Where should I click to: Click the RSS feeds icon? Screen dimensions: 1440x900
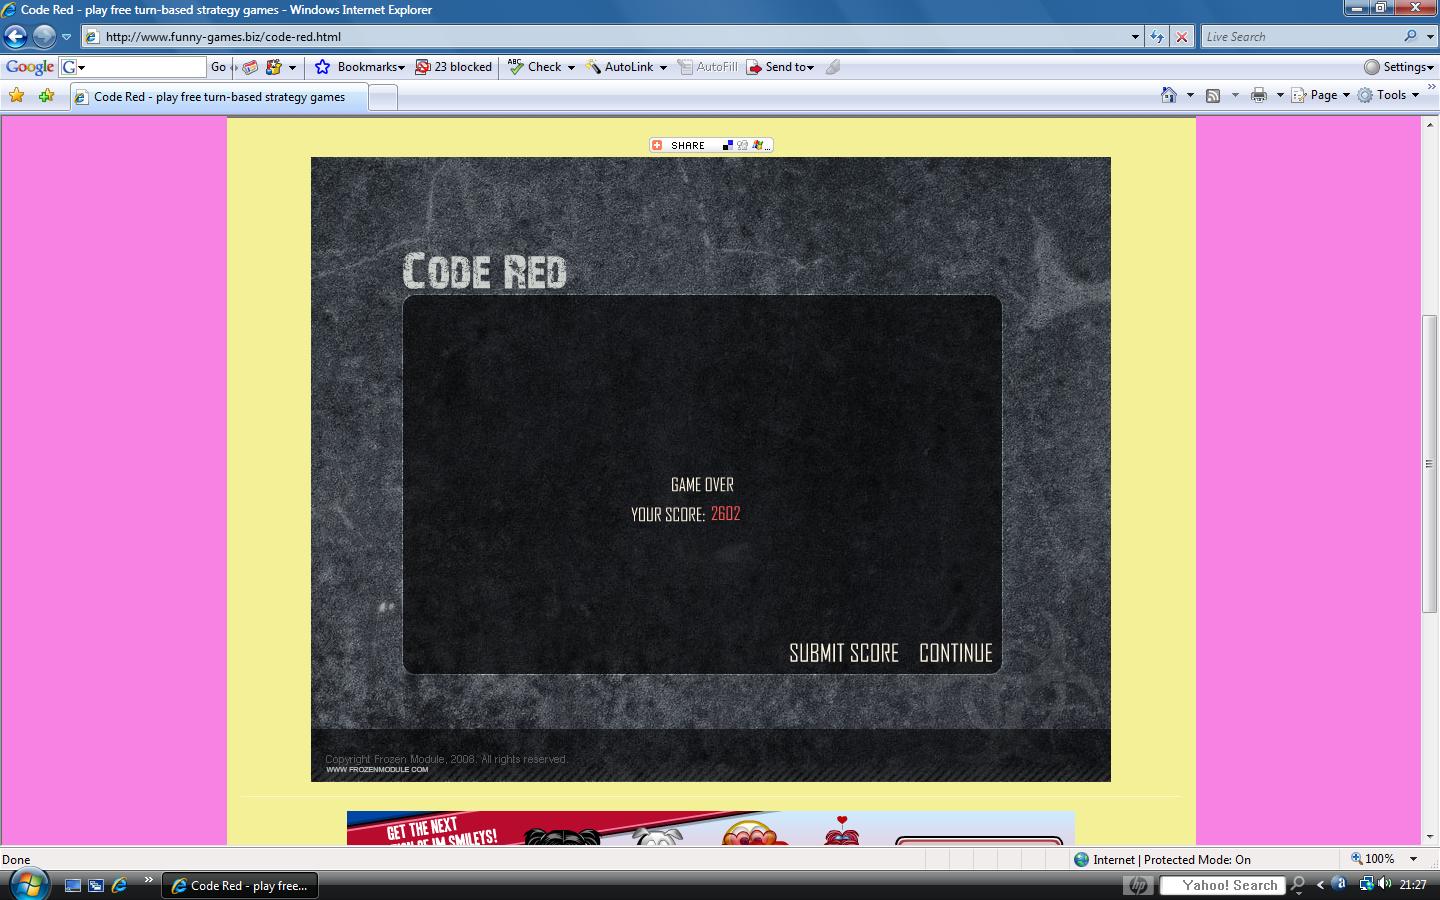coord(1212,94)
